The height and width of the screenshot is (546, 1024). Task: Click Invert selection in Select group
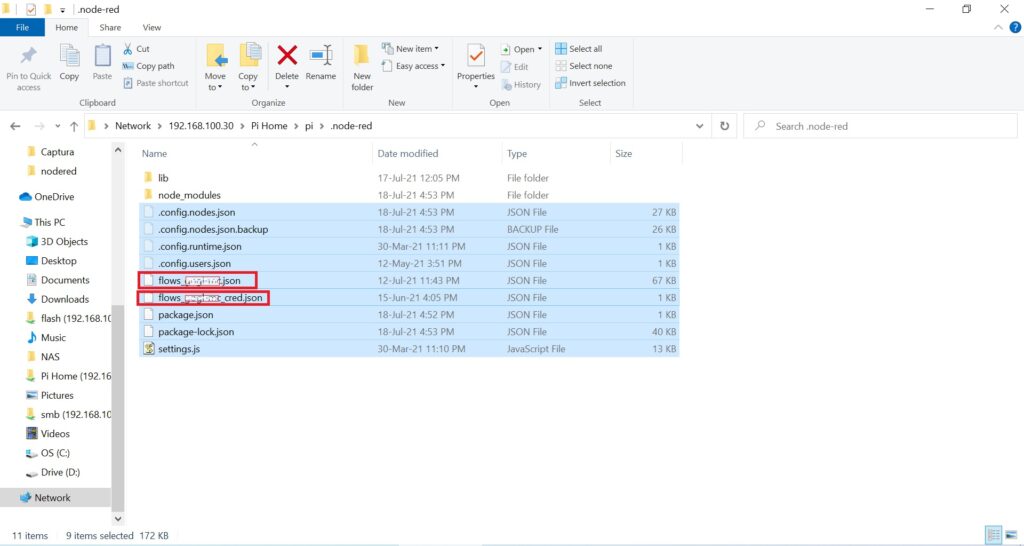click(x=590, y=83)
